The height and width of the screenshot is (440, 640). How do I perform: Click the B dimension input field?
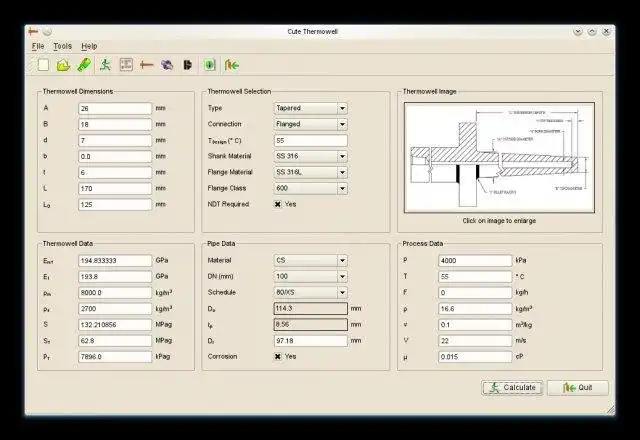point(115,124)
